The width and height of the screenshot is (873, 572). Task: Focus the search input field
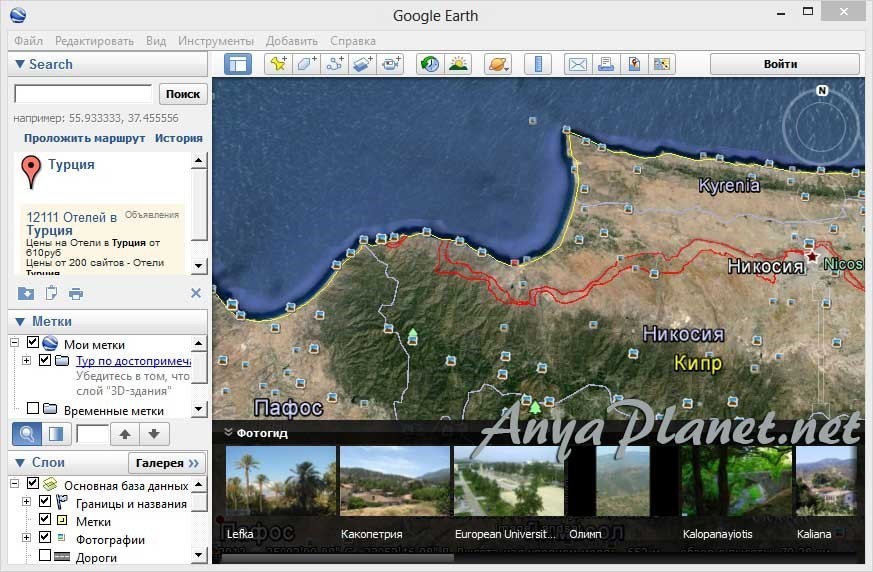[x=83, y=94]
